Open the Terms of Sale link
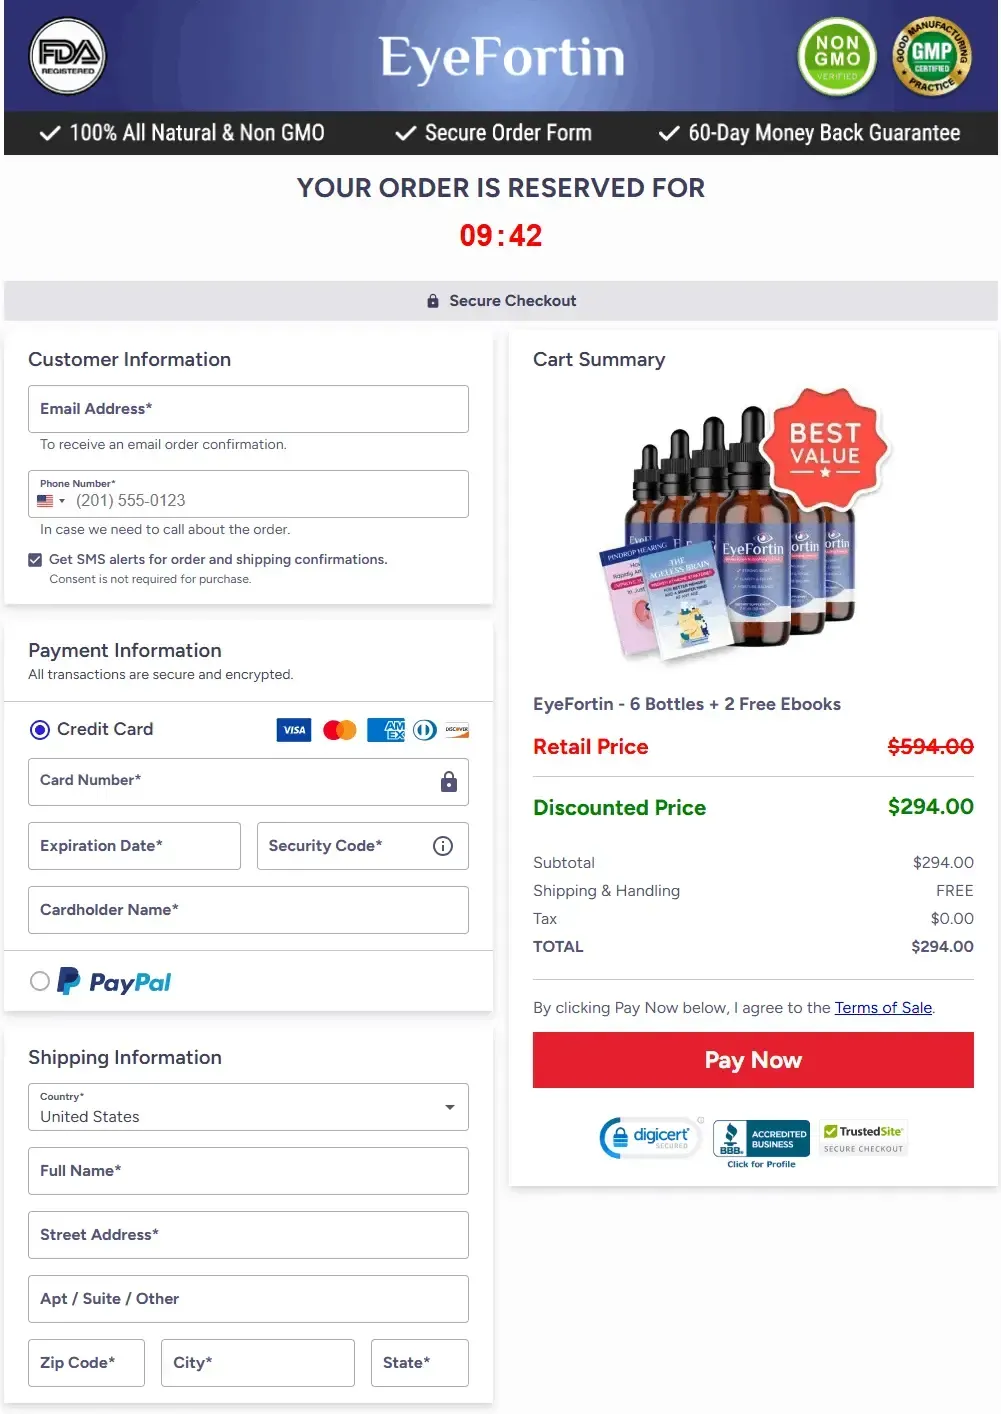 (883, 1008)
